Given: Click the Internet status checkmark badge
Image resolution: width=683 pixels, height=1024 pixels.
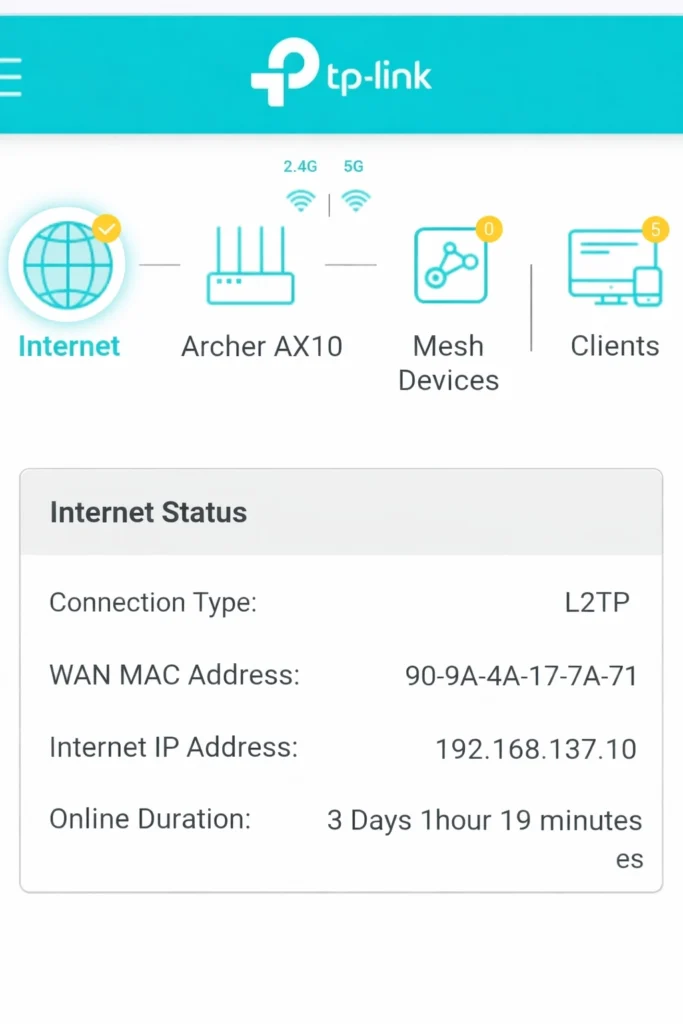Looking at the screenshot, I should (106, 229).
